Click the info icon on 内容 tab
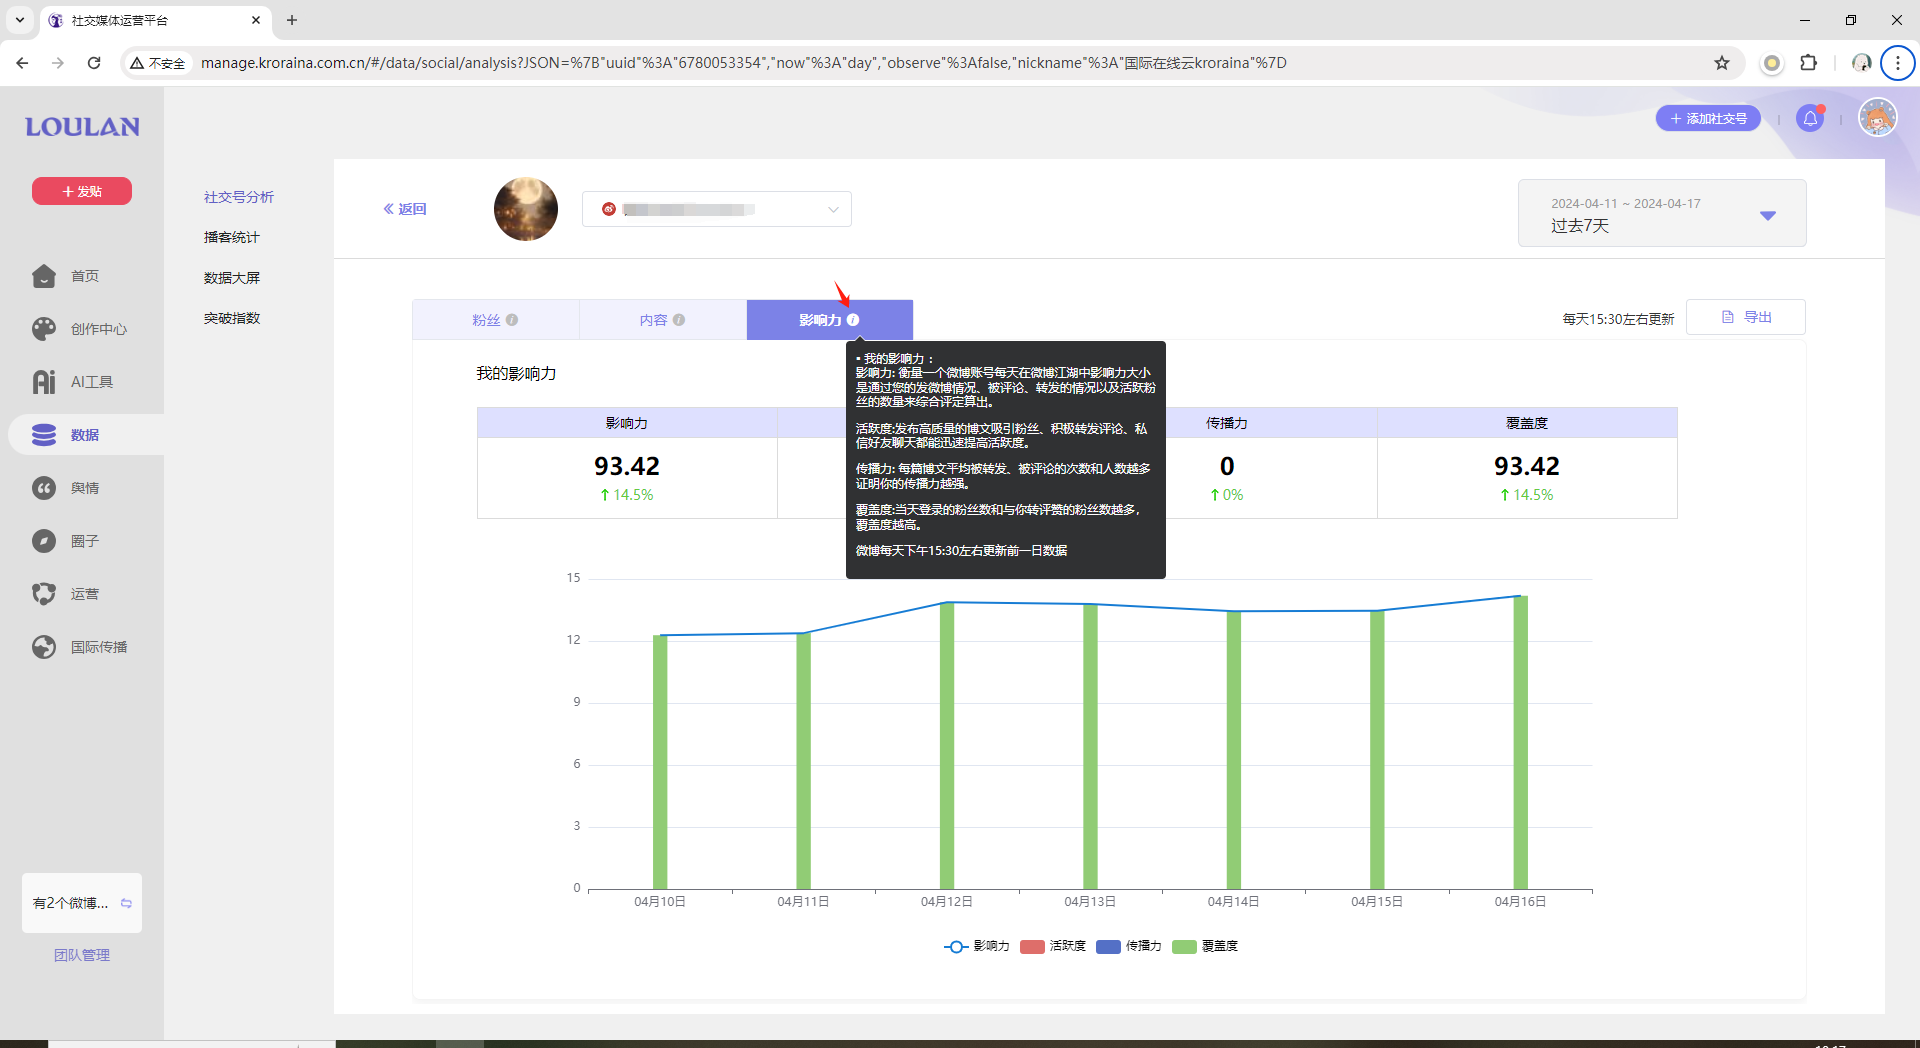The height and width of the screenshot is (1048, 1920). (679, 320)
